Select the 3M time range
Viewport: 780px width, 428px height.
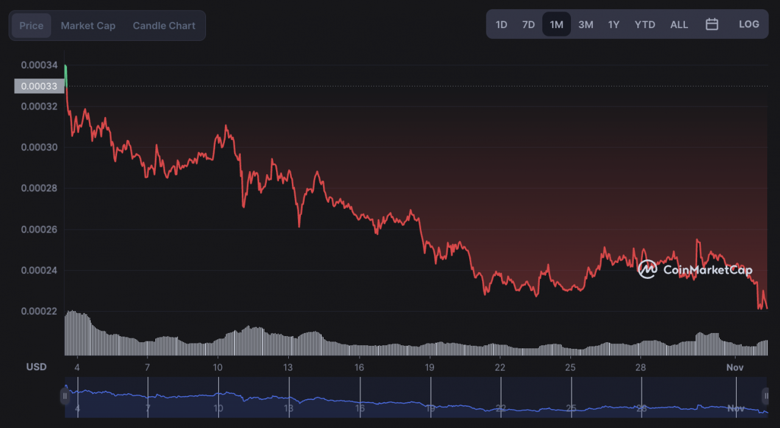(x=586, y=24)
